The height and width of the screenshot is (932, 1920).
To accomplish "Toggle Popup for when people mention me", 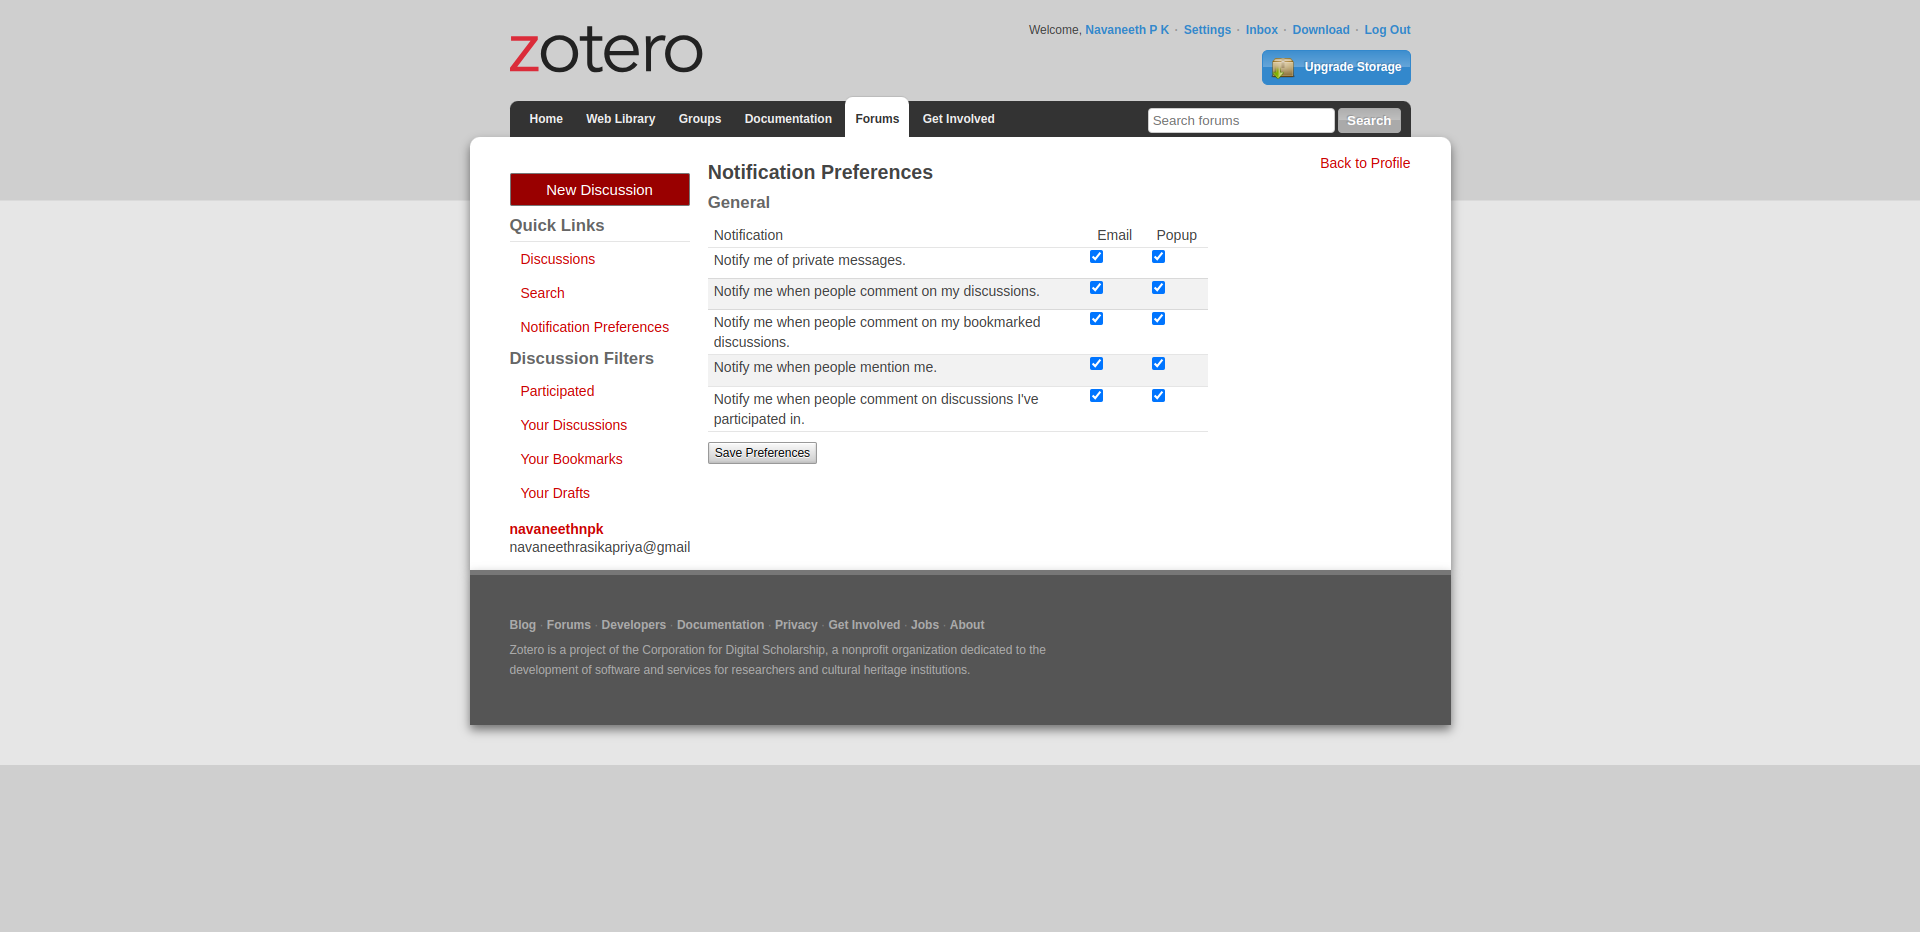I will [1159, 364].
